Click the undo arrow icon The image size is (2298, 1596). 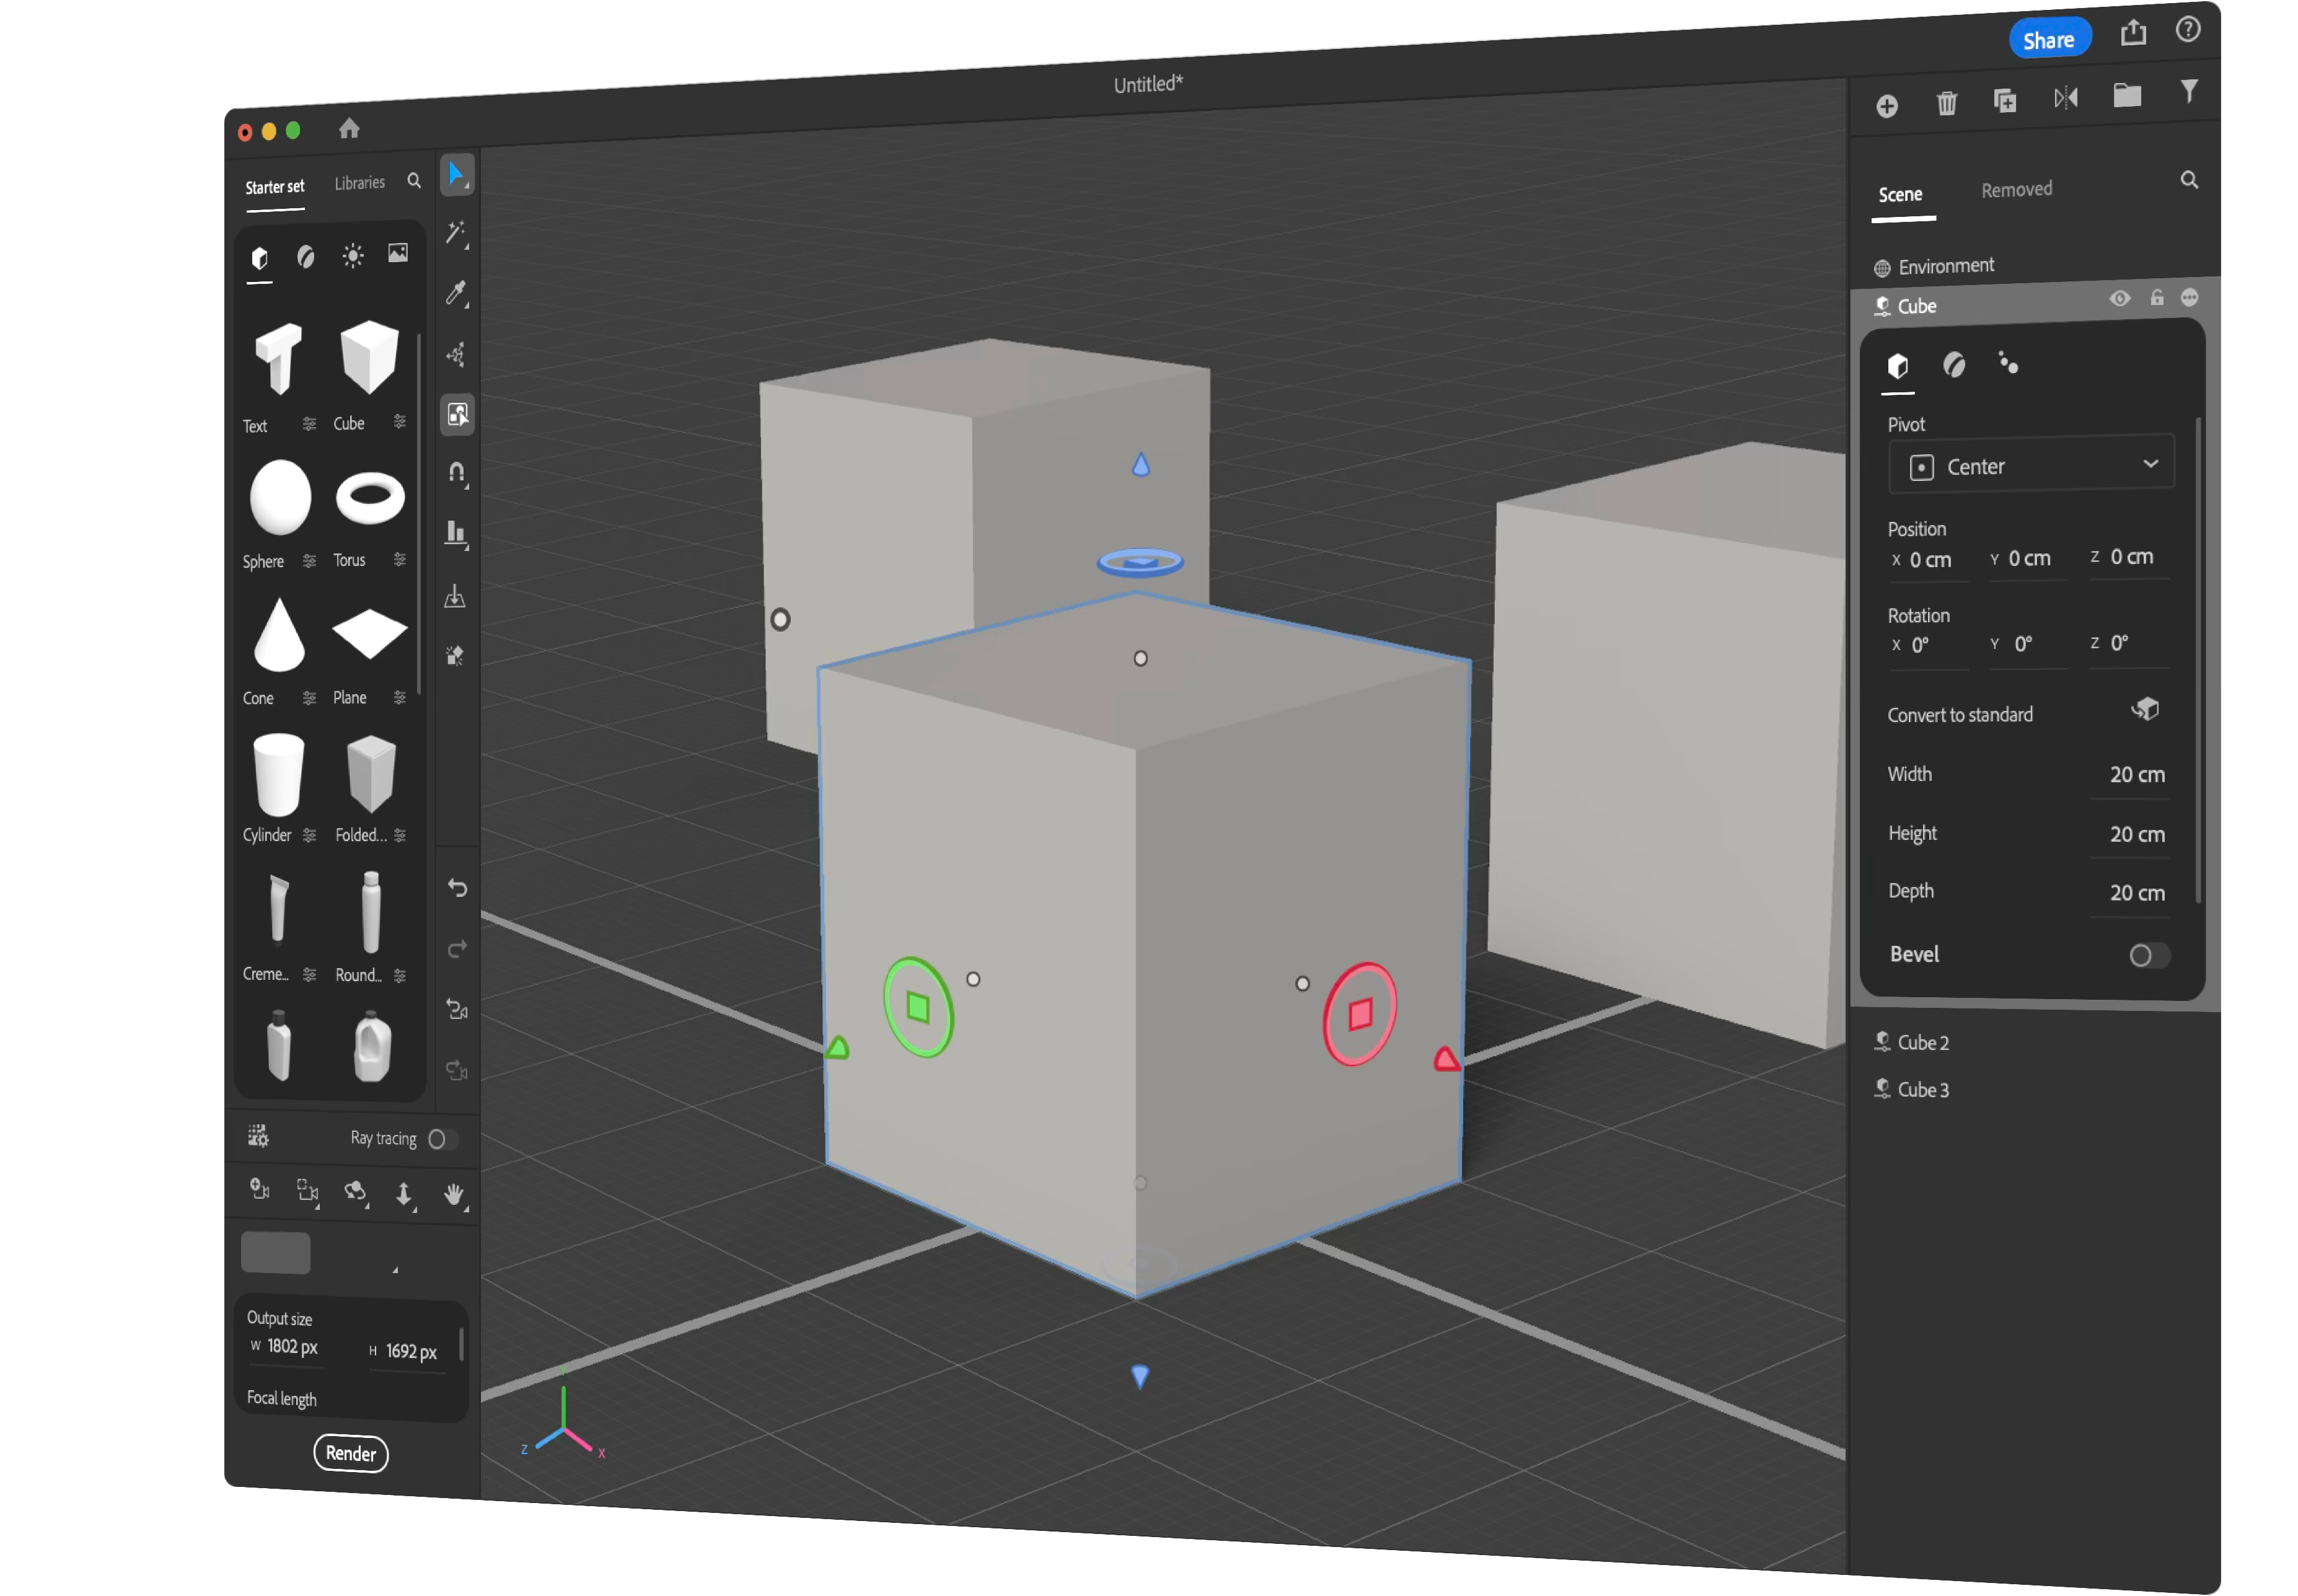(457, 888)
